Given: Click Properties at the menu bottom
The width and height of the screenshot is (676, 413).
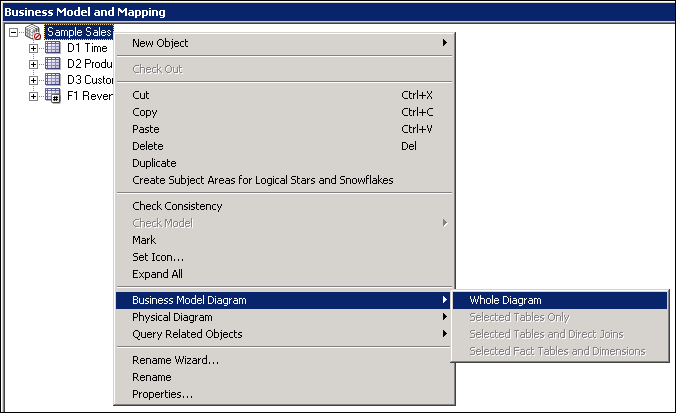Looking at the screenshot, I should click(x=162, y=394).
